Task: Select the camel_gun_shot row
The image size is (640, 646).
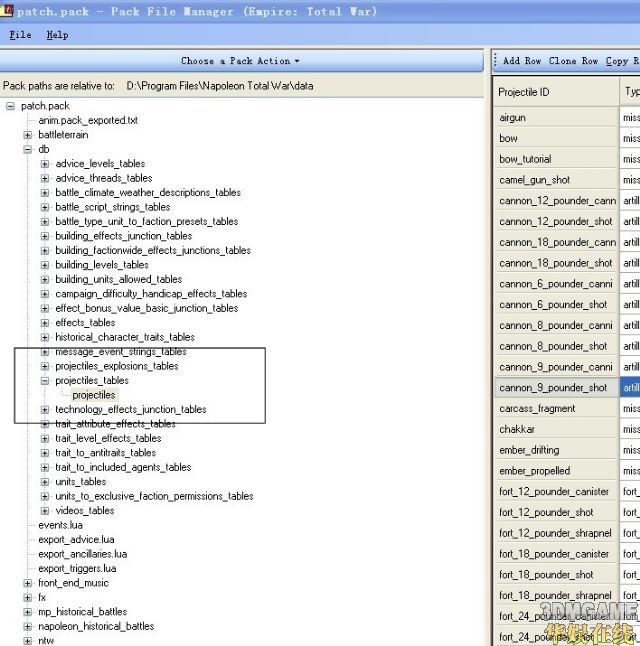Action: (x=556, y=180)
